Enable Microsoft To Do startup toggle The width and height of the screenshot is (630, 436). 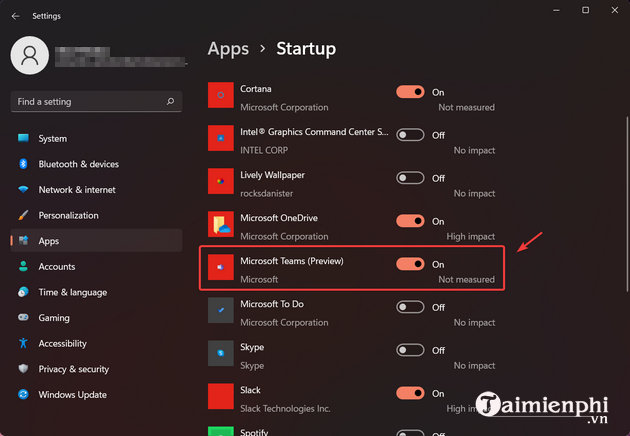(x=410, y=307)
